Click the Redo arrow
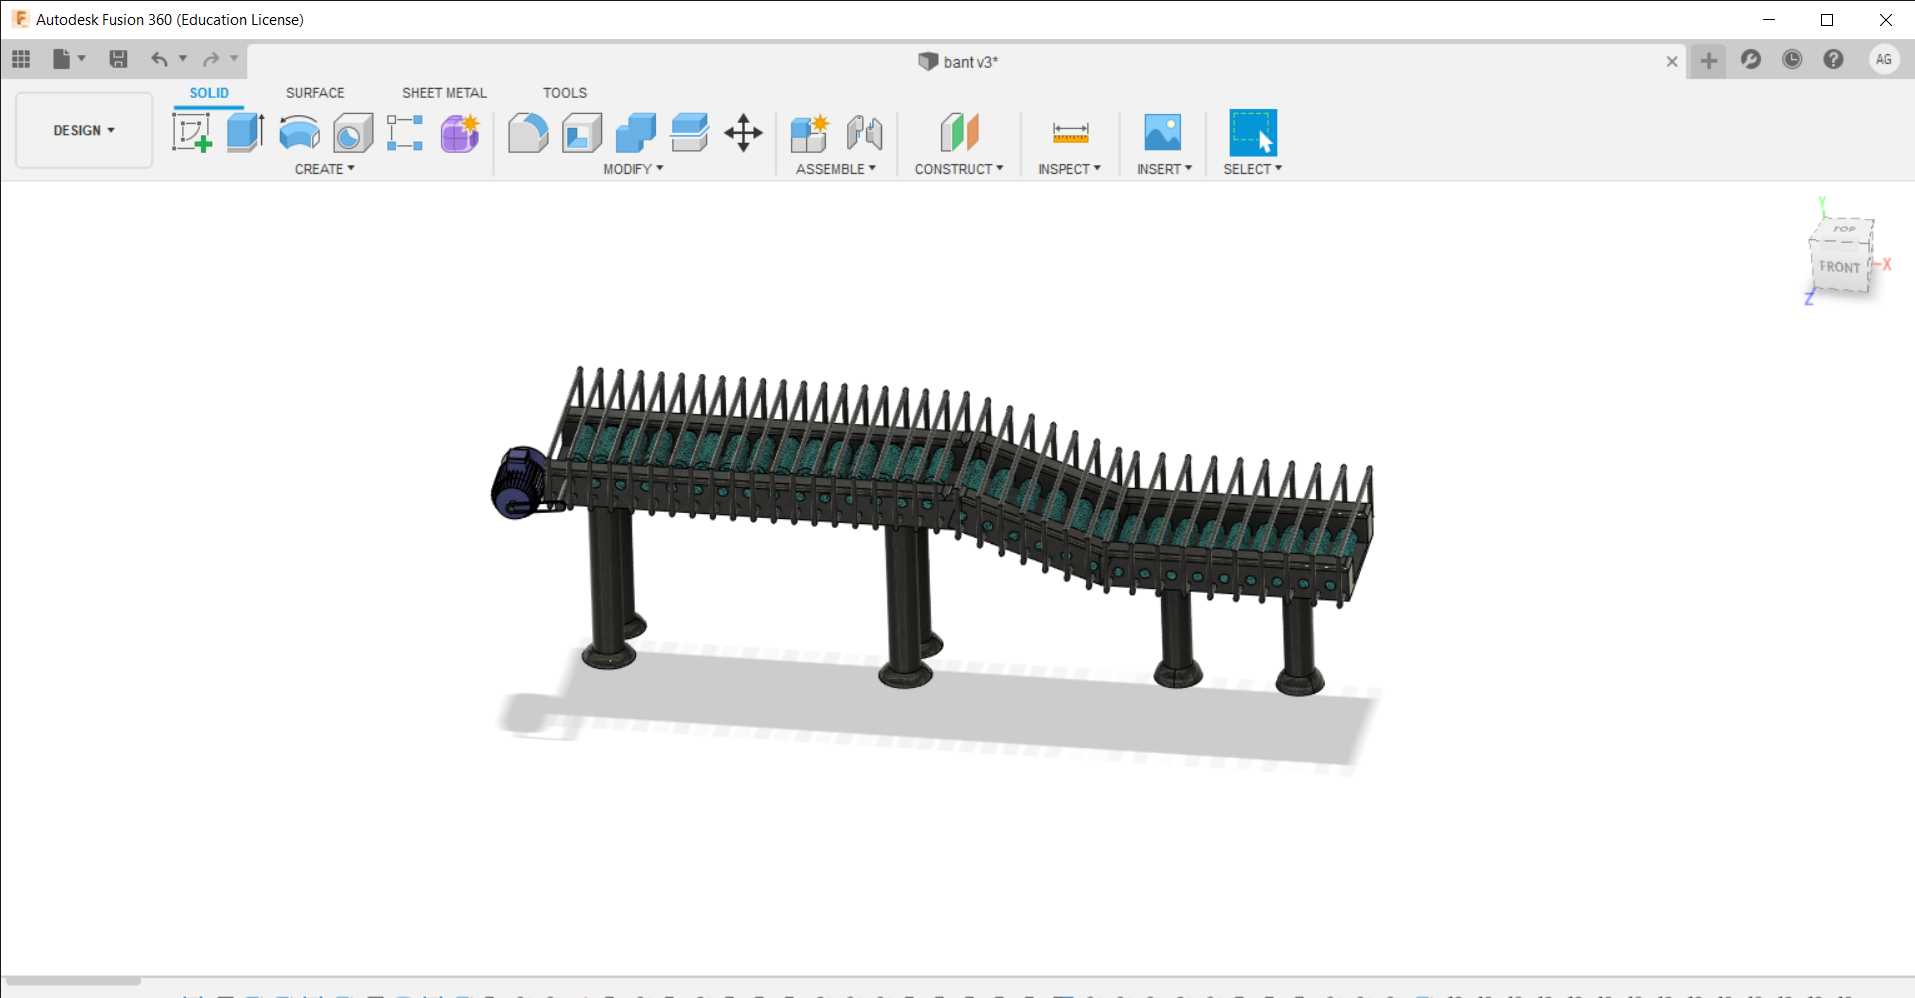This screenshot has height=998, width=1915. click(x=211, y=59)
